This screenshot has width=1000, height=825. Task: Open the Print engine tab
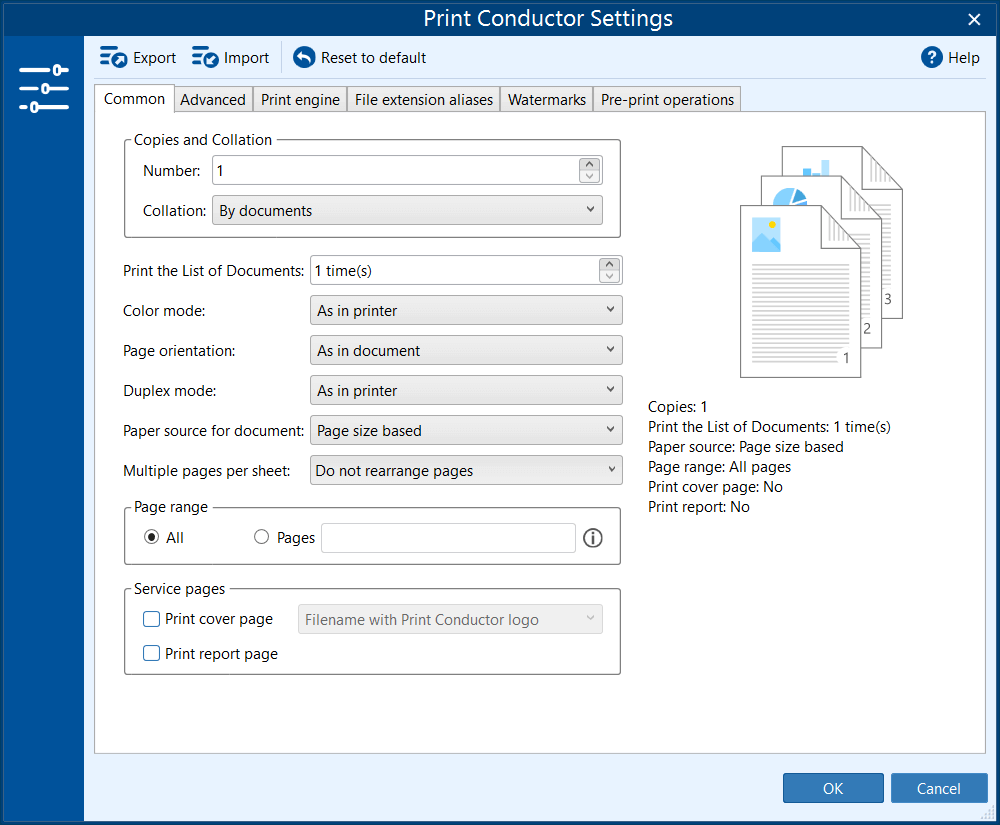pos(300,100)
